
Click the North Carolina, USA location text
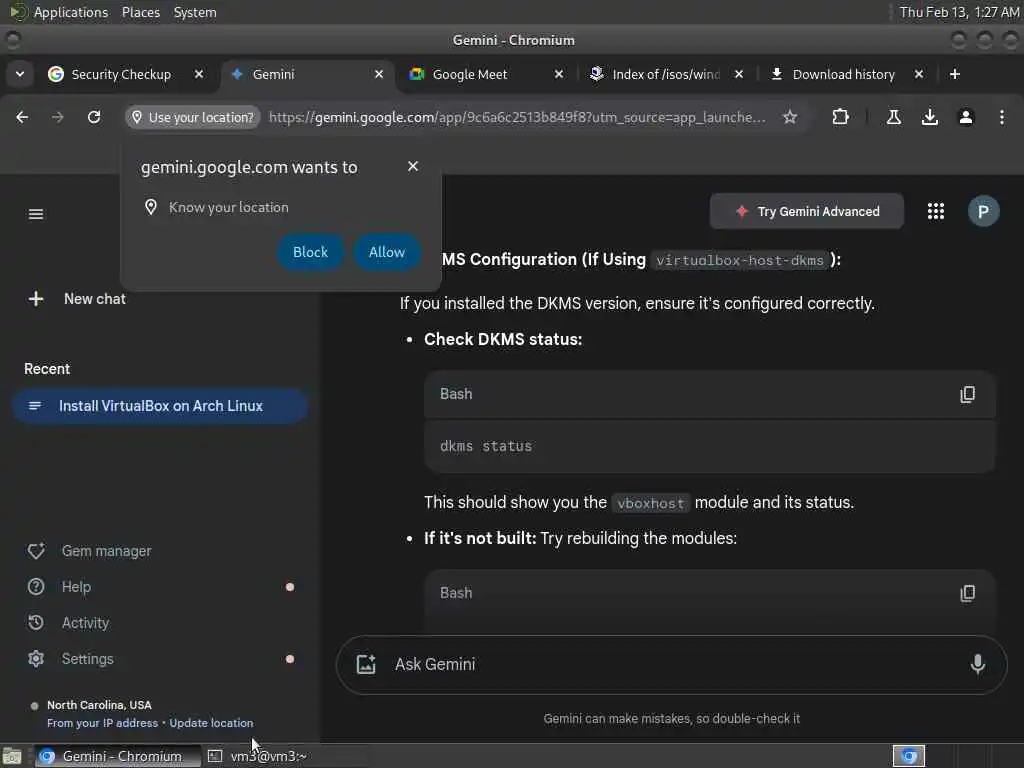(99, 705)
